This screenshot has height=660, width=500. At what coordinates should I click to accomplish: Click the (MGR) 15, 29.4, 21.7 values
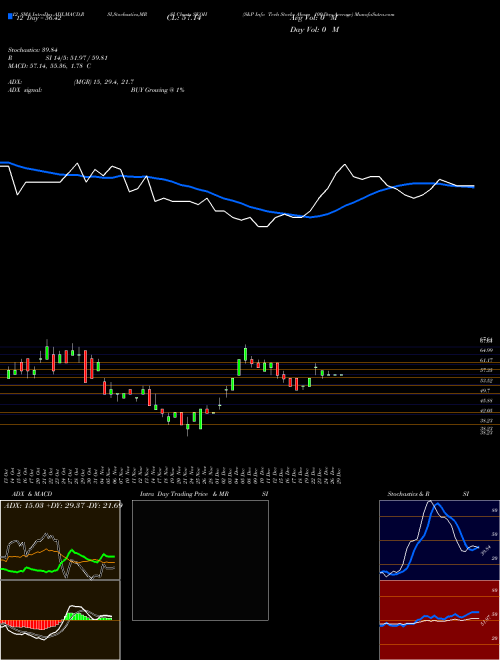[x=104, y=82]
